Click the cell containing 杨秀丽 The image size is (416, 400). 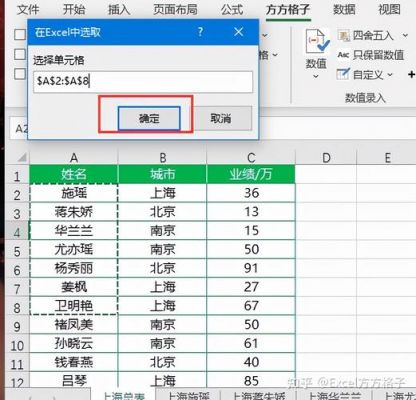tap(74, 268)
